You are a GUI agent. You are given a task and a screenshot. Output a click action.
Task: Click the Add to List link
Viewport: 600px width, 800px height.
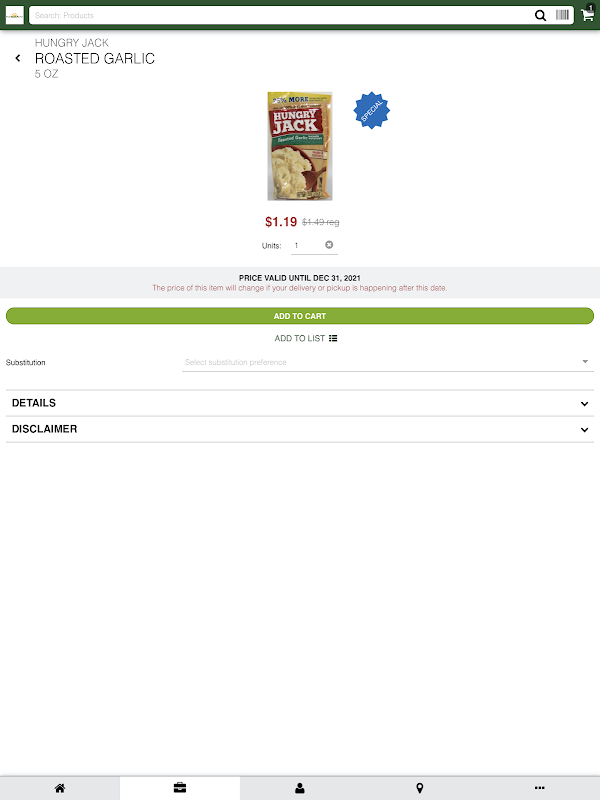tap(306, 338)
